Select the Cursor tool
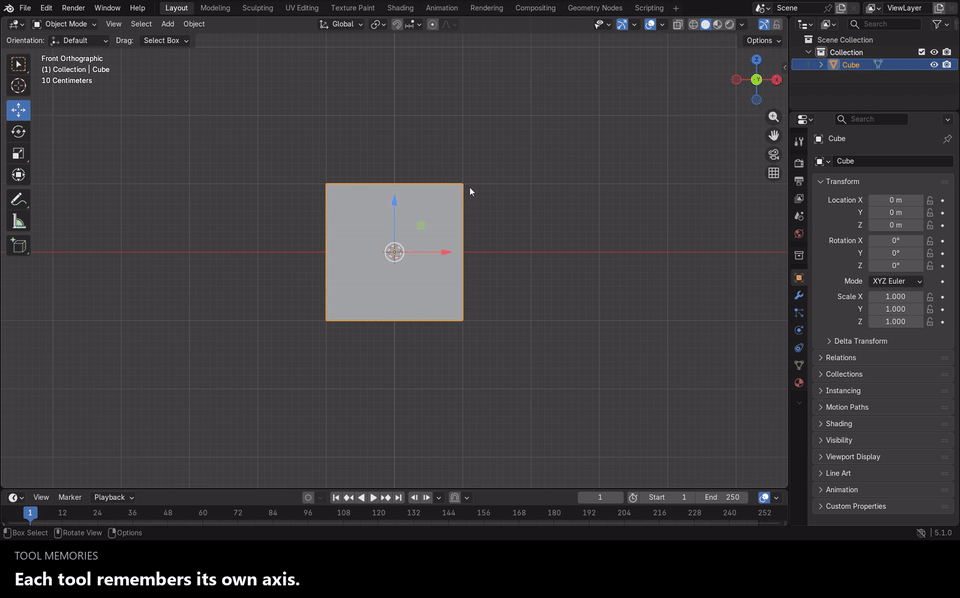The image size is (960, 598). (x=18, y=86)
